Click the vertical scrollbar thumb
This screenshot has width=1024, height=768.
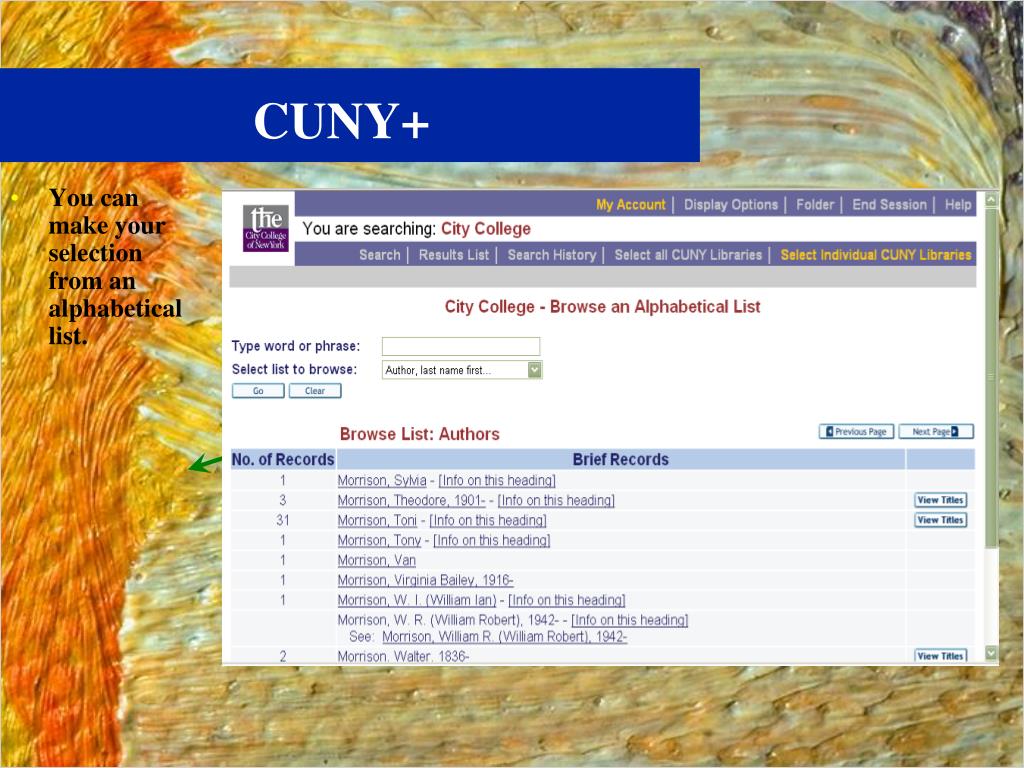tap(991, 377)
